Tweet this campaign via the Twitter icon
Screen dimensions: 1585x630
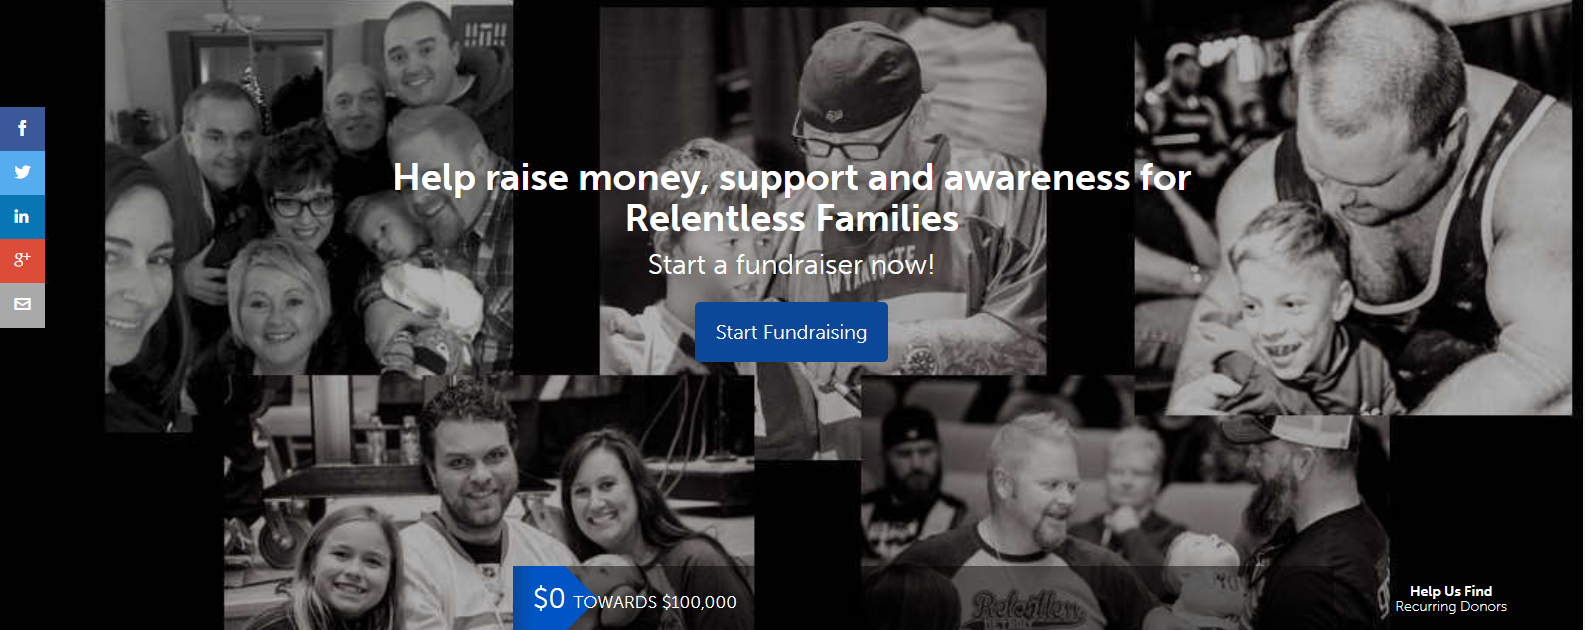coord(22,173)
